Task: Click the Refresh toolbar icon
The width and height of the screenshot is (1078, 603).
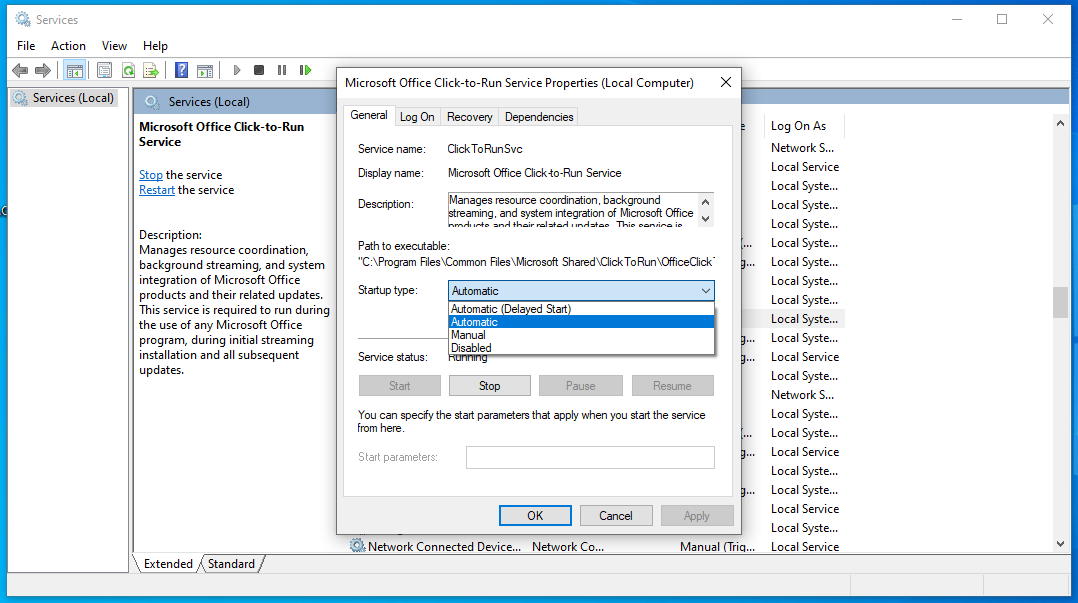Action: coord(128,70)
